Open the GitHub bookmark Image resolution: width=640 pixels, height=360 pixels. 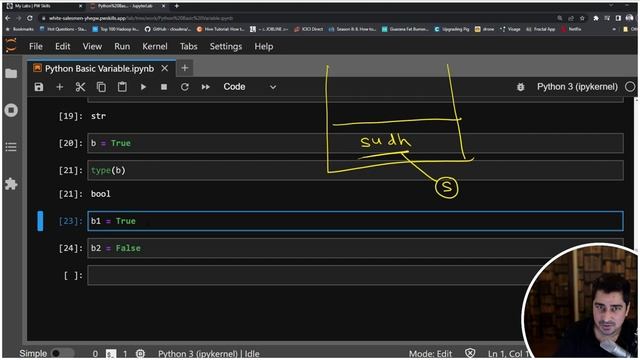(x=168, y=29)
